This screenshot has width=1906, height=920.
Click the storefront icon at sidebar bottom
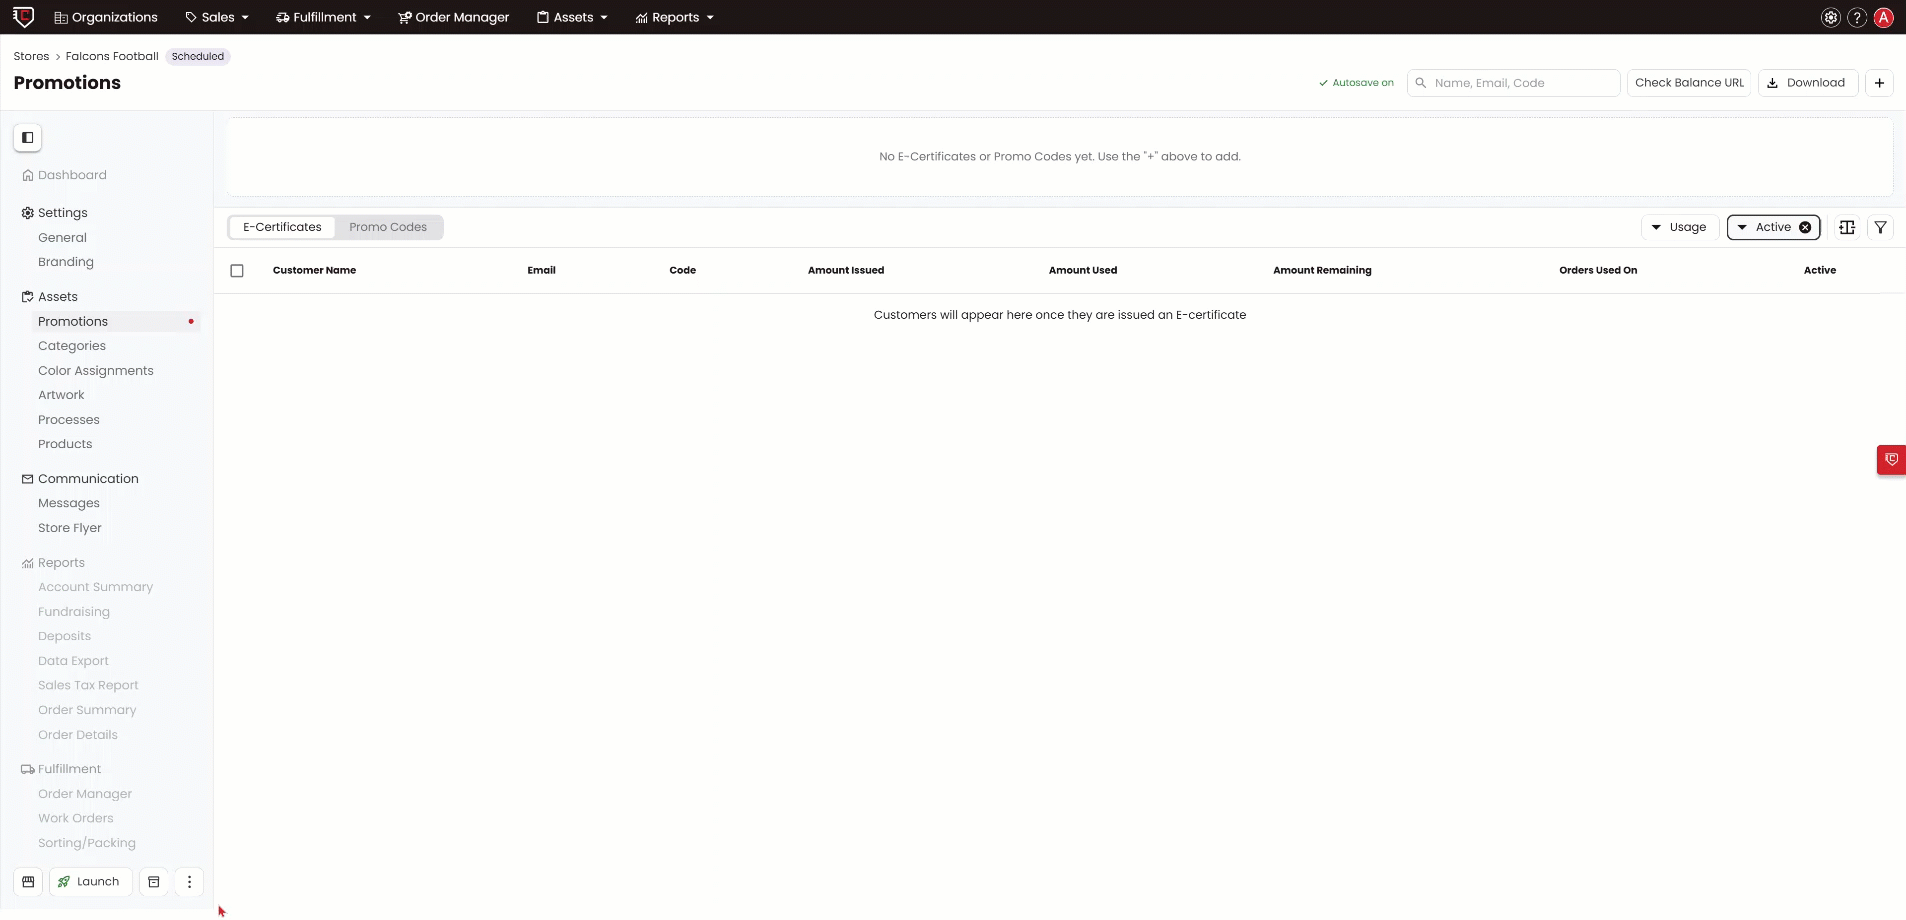coord(28,882)
